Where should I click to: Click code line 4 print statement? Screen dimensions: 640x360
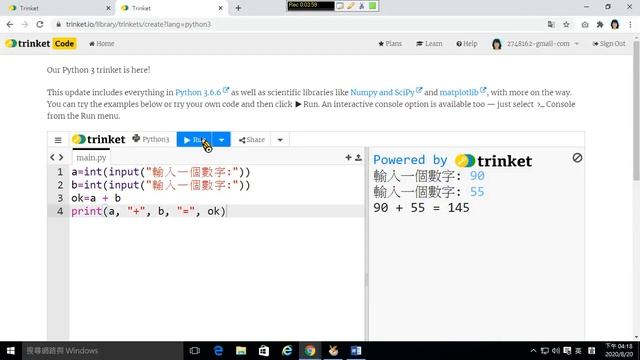[x=149, y=211]
